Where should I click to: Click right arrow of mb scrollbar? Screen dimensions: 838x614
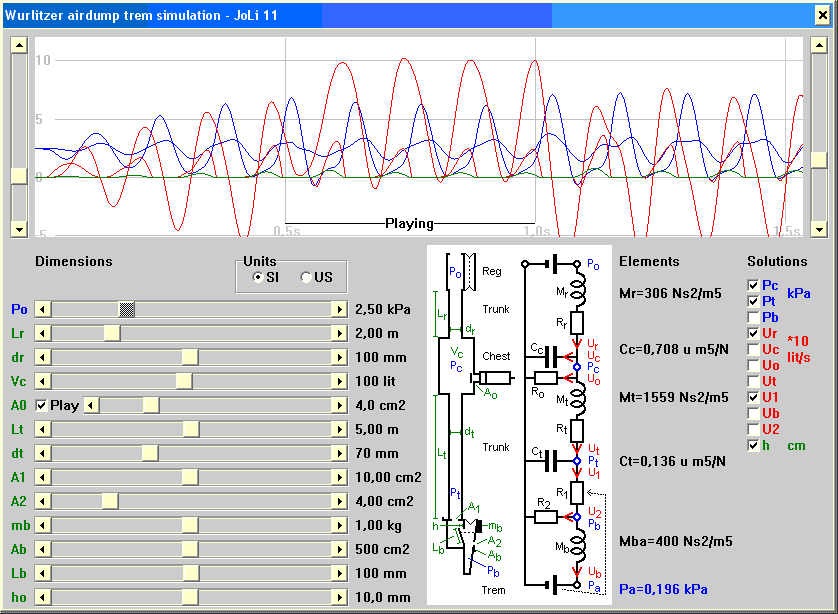click(339, 525)
